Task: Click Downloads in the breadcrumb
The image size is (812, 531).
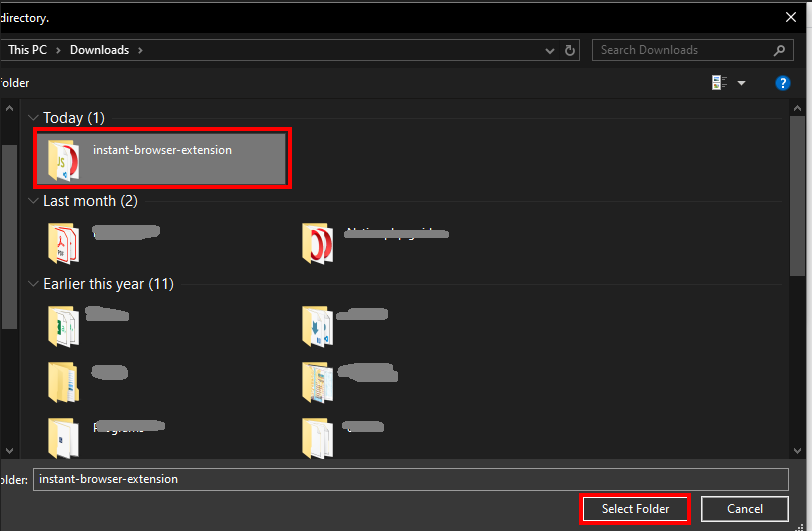Action: 99,50
